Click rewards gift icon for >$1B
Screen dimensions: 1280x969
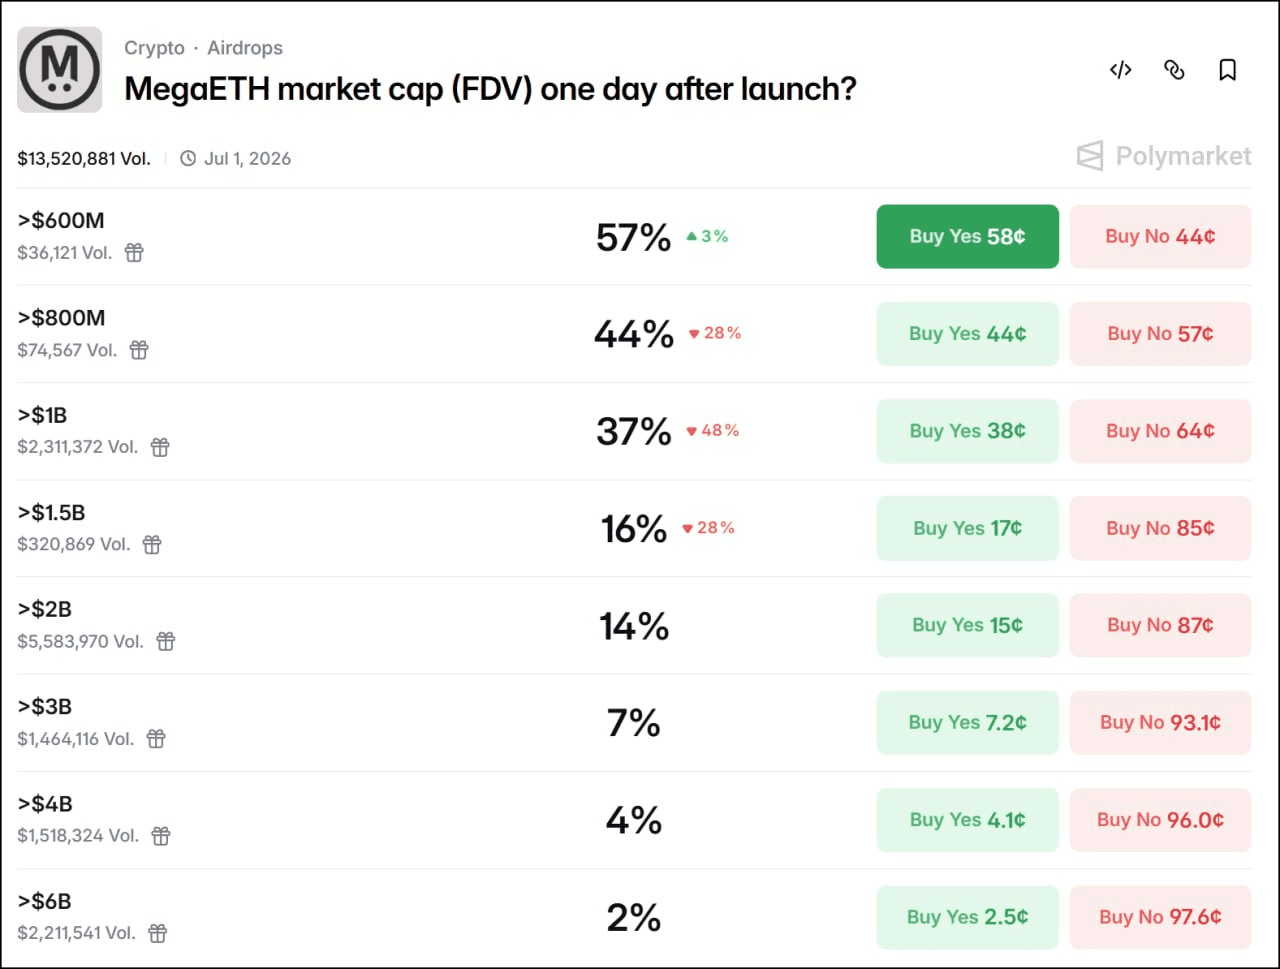click(160, 447)
